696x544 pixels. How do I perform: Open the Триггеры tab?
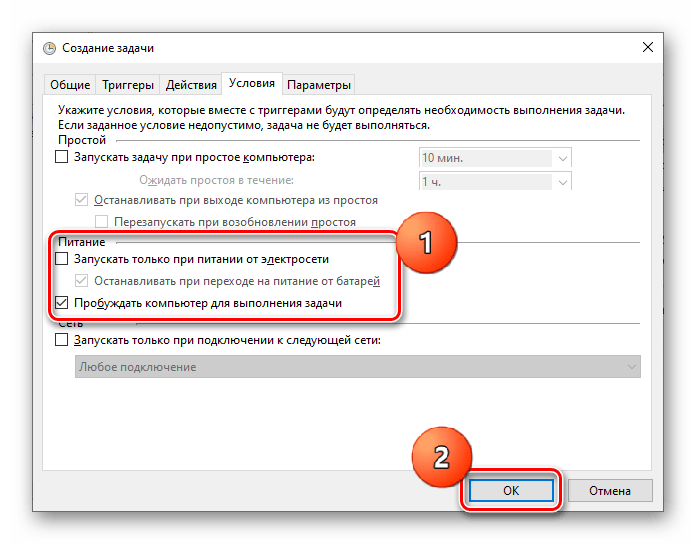click(128, 85)
